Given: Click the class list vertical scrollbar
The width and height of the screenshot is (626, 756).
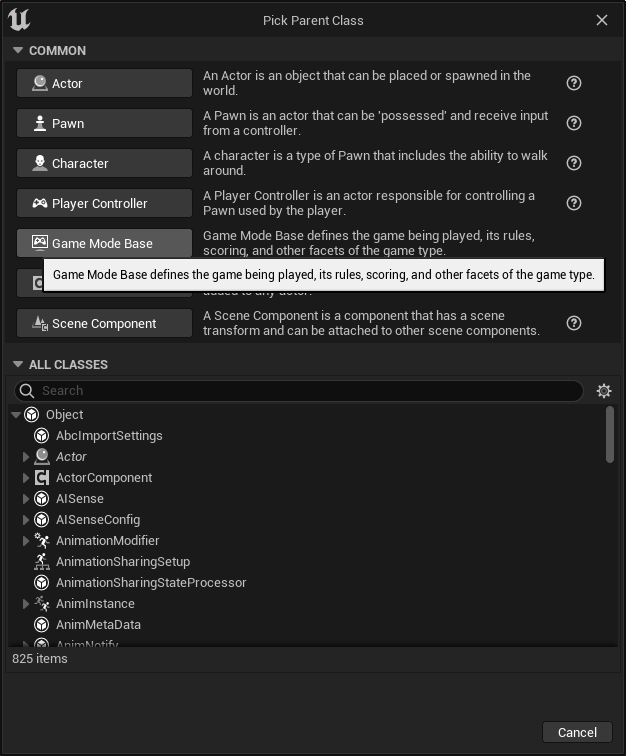Looking at the screenshot, I should point(610,435).
